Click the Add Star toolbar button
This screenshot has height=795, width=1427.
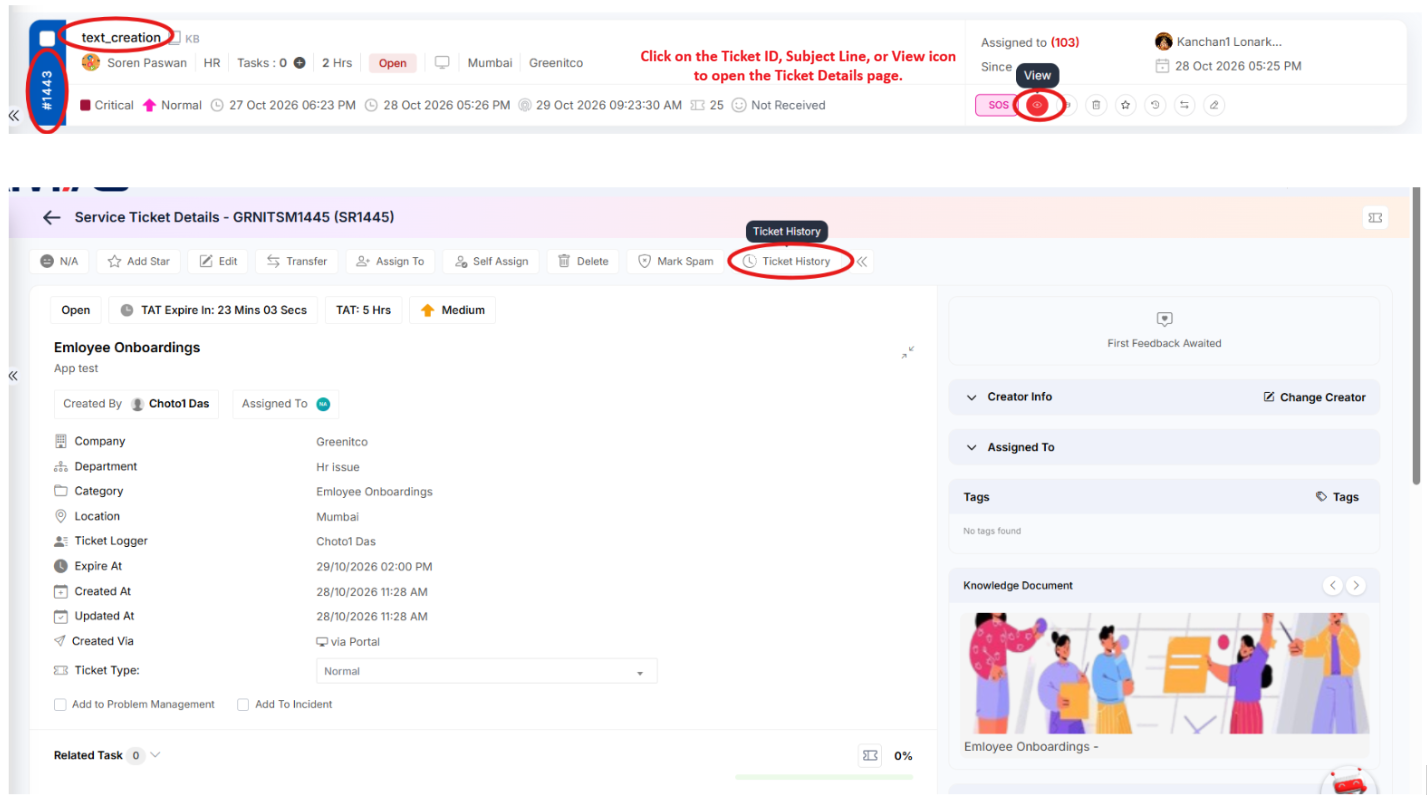pos(139,262)
